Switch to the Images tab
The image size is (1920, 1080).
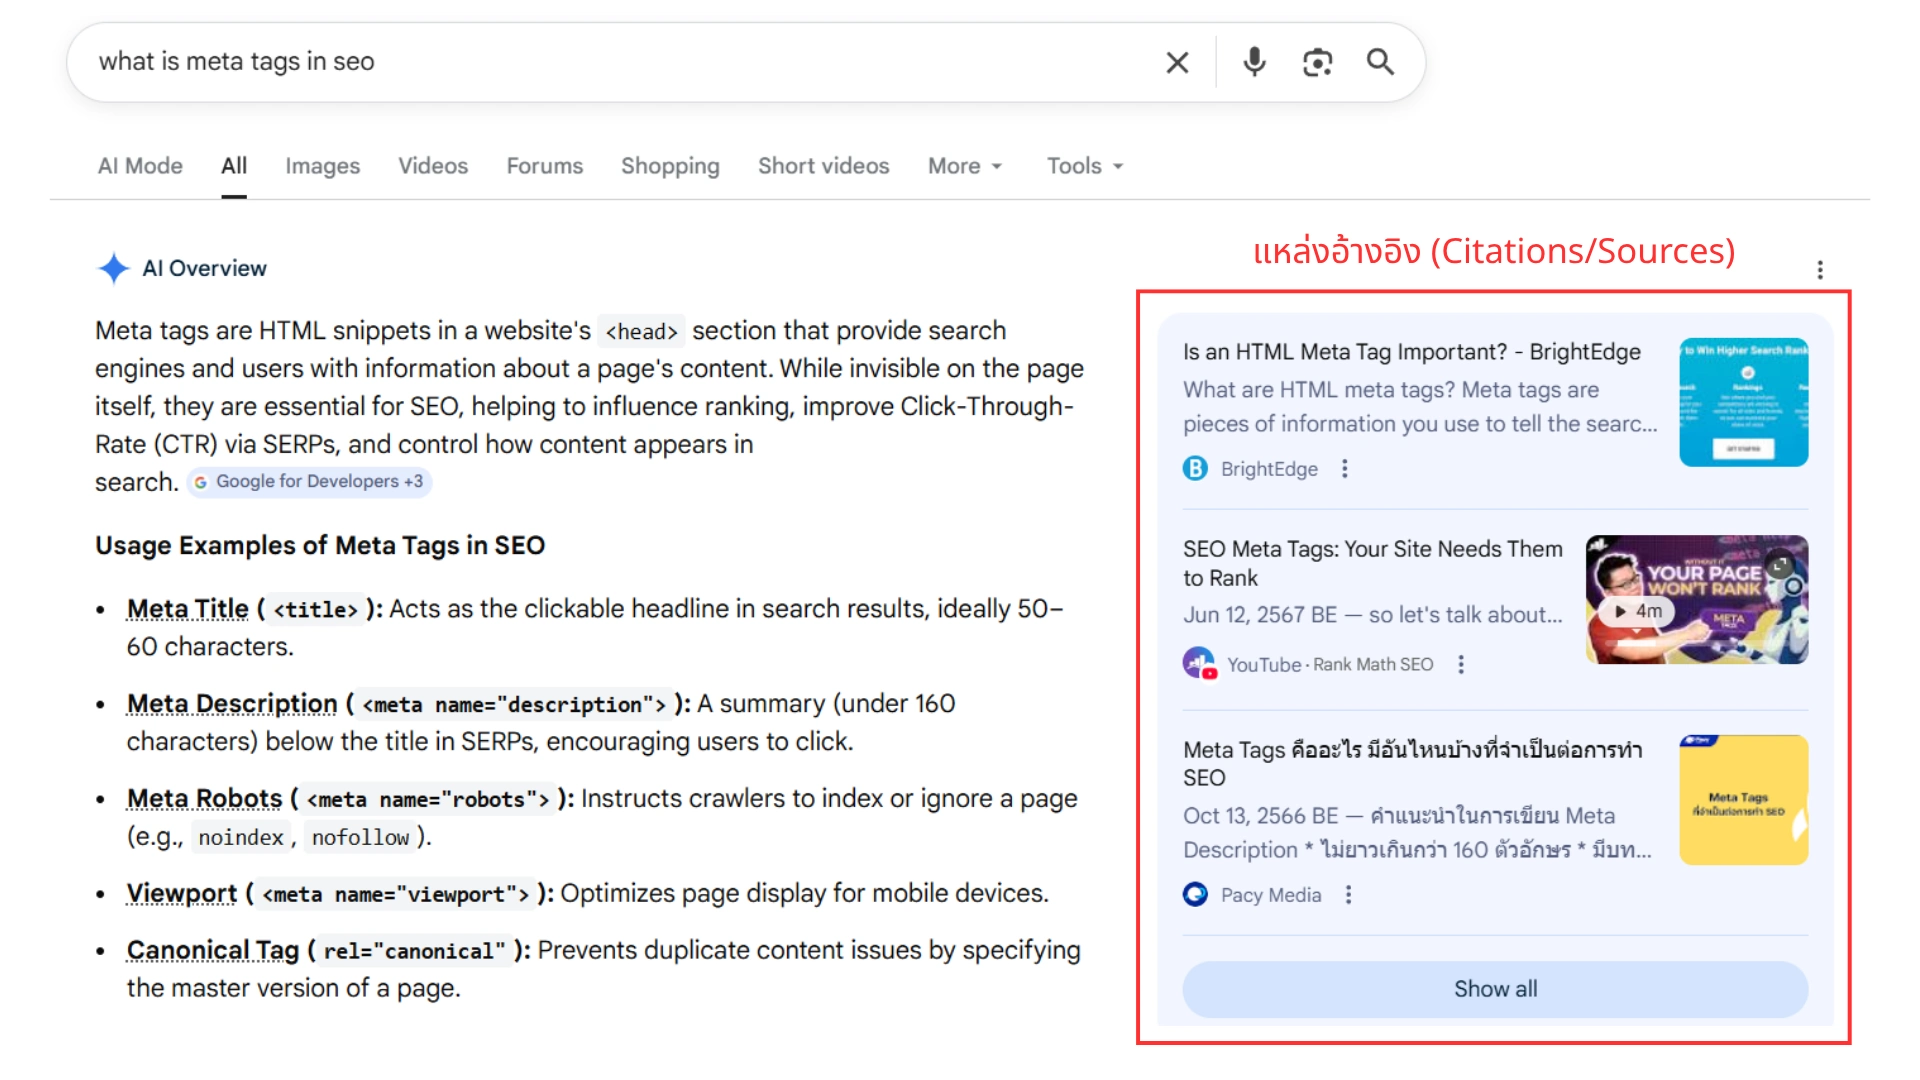(322, 166)
